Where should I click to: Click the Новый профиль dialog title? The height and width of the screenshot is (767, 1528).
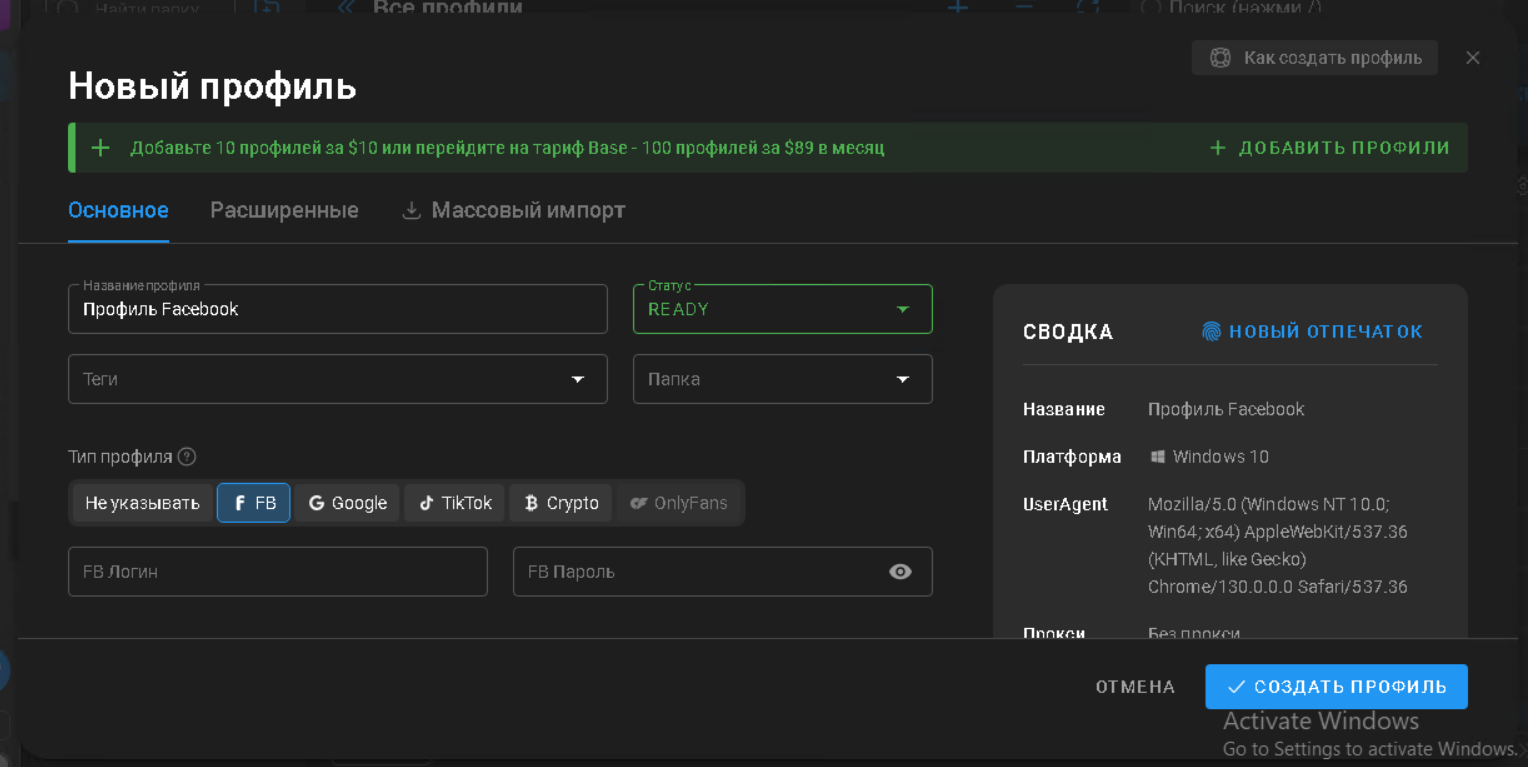coord(212,87)
